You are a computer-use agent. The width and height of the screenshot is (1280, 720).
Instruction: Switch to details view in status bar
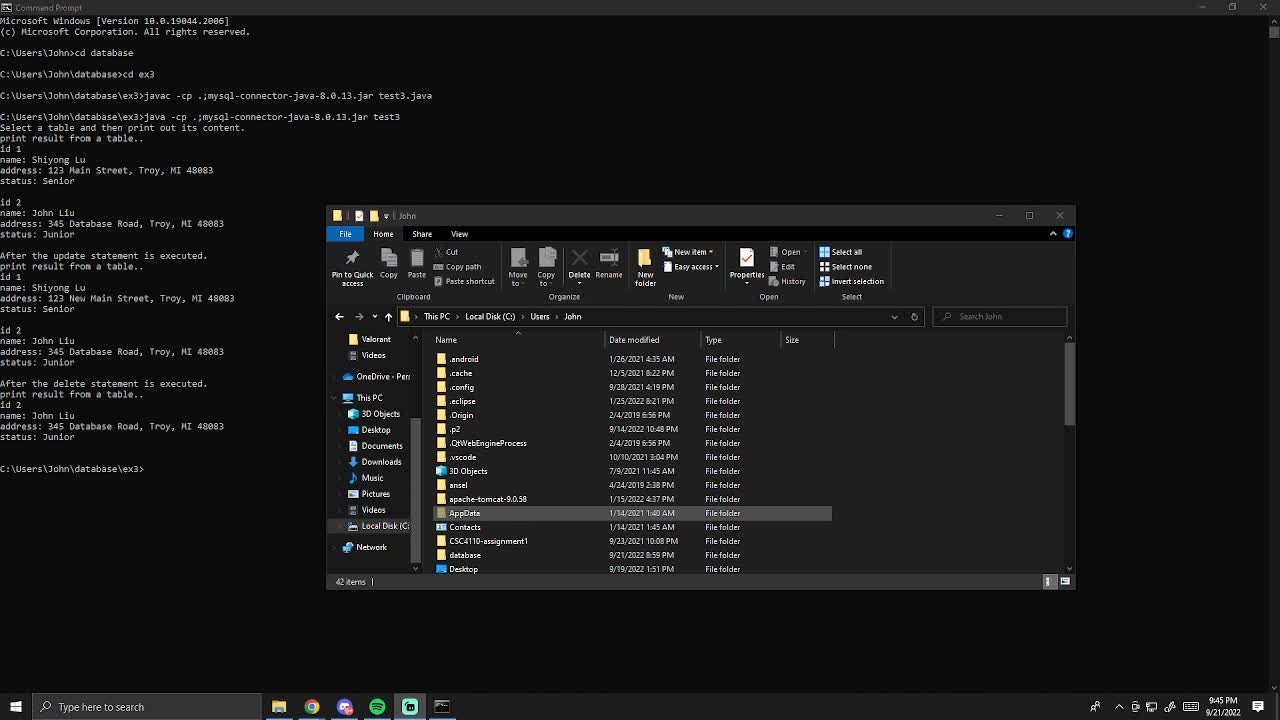point(1049,582)
